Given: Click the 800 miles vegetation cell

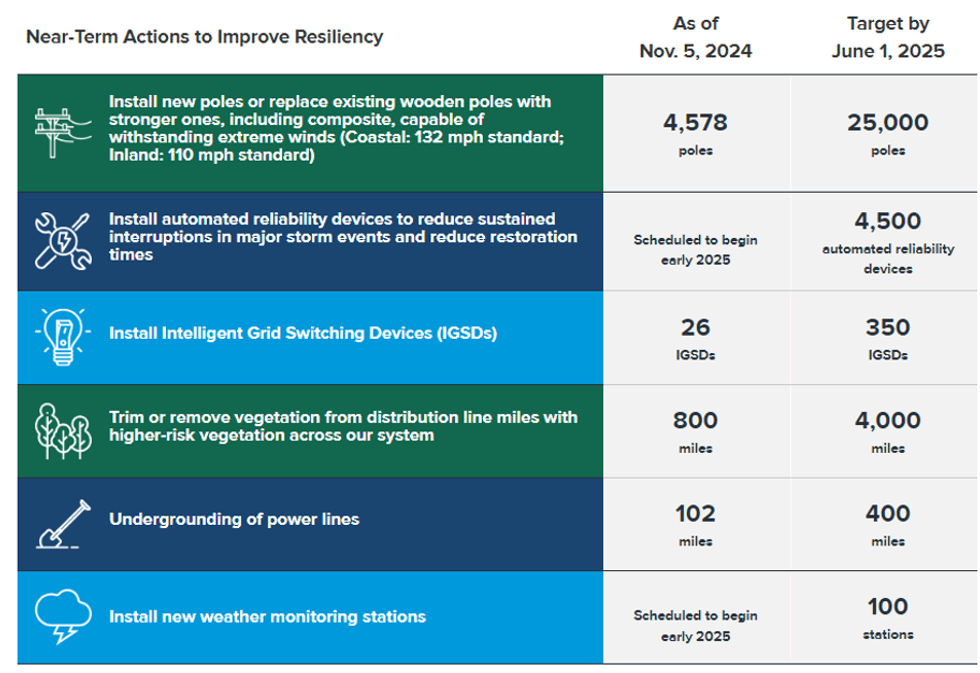Looking at the screenshot, I should tap(696, 431).
